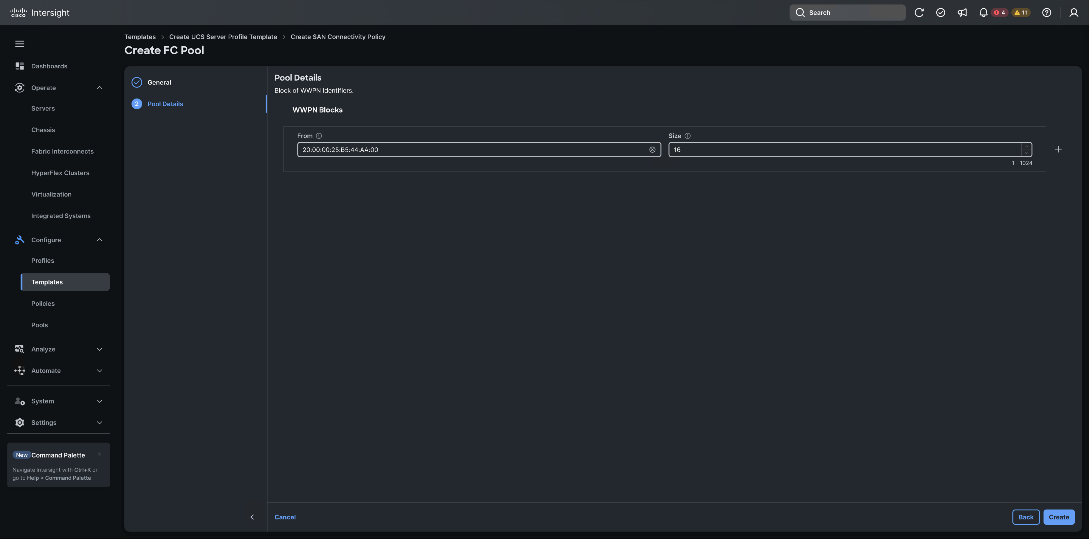Go to Dashboards

[49, 66]
